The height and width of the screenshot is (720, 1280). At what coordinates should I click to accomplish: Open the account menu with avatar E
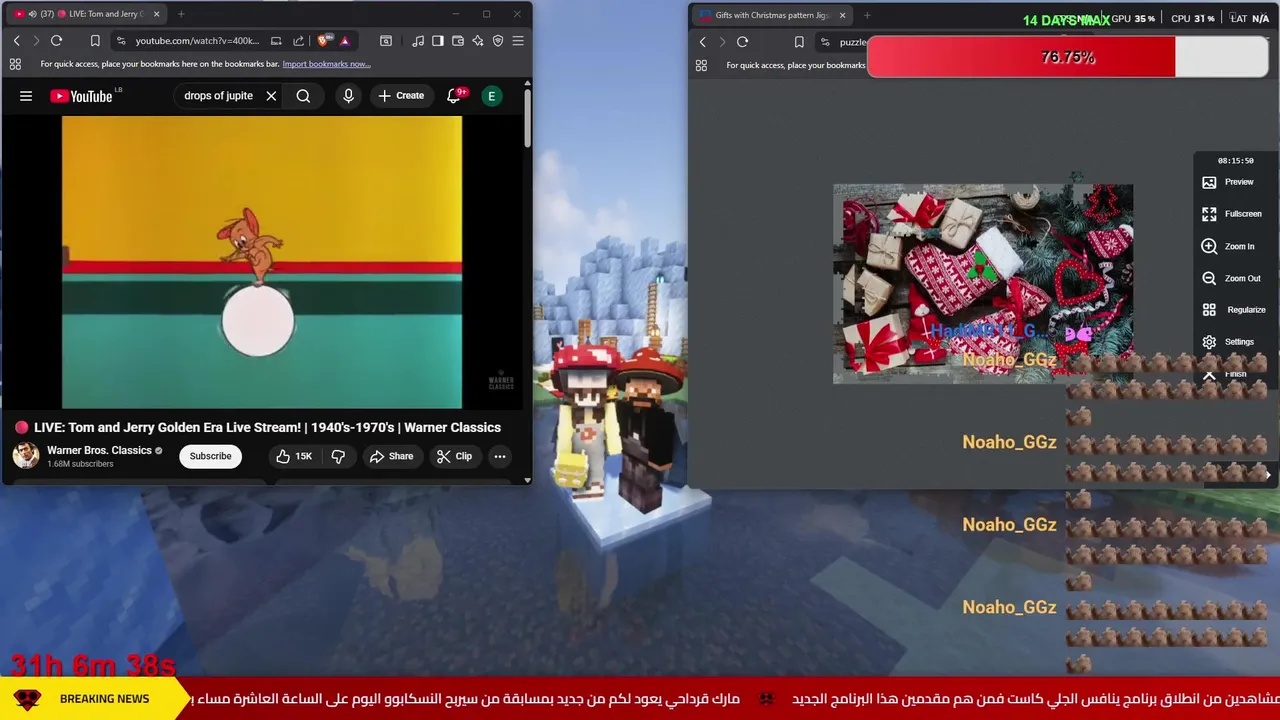(491, 96)
